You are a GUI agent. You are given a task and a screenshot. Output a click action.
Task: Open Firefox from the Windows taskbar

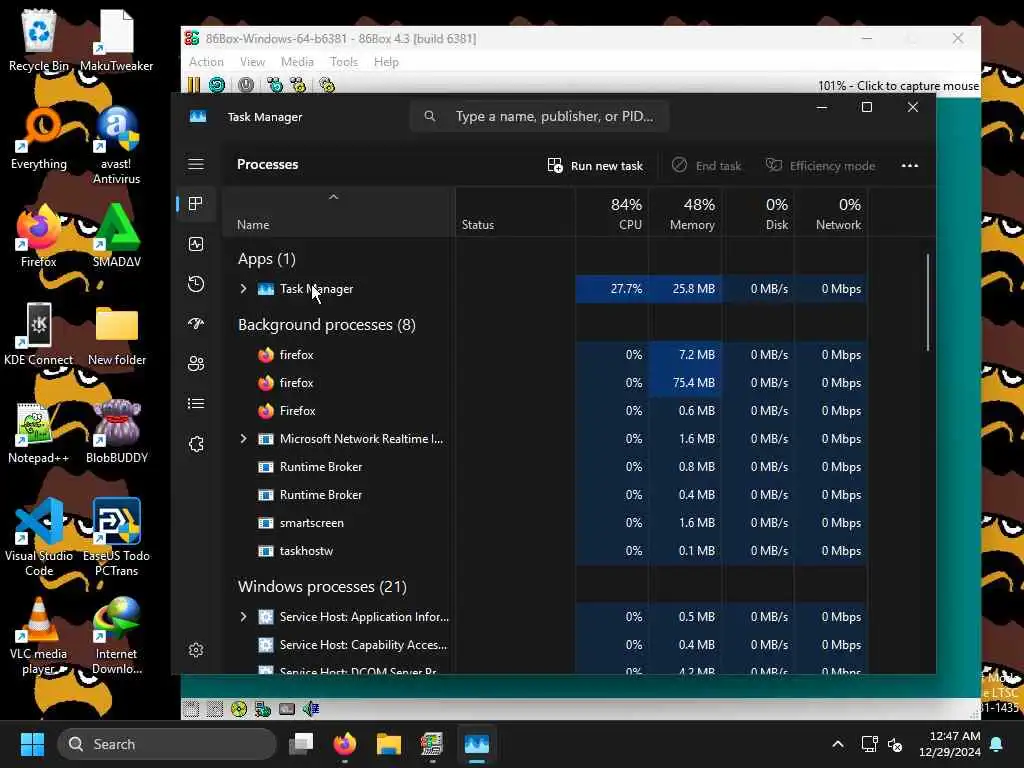[345, 744]
